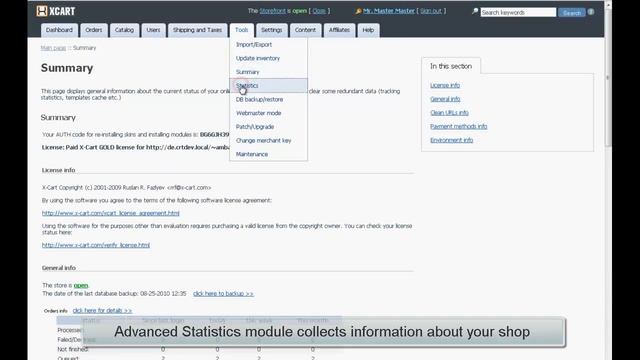Click the 'License info' section heading
The image size is (640, 360).
coord(58,170)
